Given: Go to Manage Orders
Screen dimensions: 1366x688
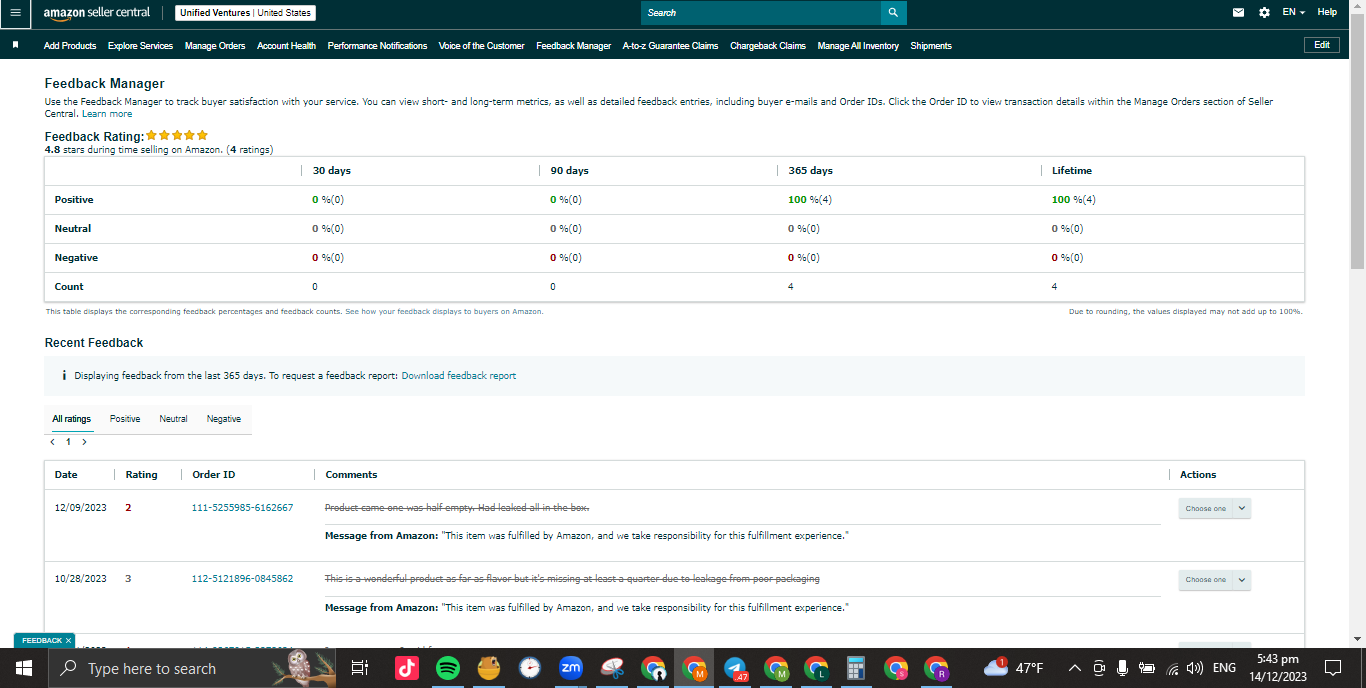Looking at the screenshot, I should tap(215, 46).
